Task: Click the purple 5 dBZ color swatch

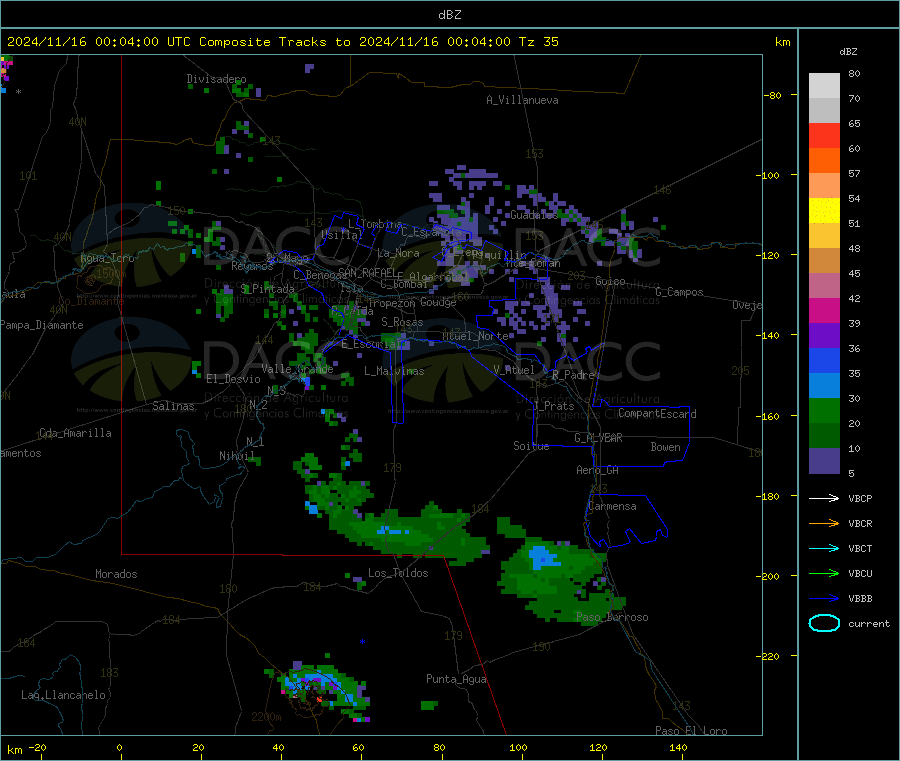Action: (x=824, y=461)
